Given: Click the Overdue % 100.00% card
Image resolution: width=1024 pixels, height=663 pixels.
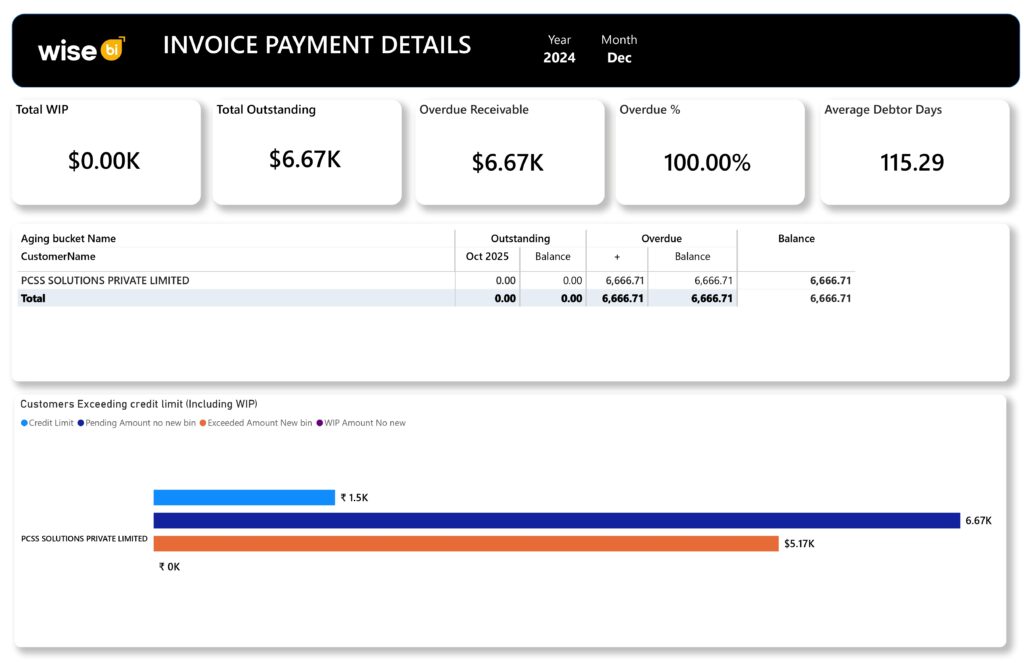Looking at the screenshot, I should [x=708, y=152].
